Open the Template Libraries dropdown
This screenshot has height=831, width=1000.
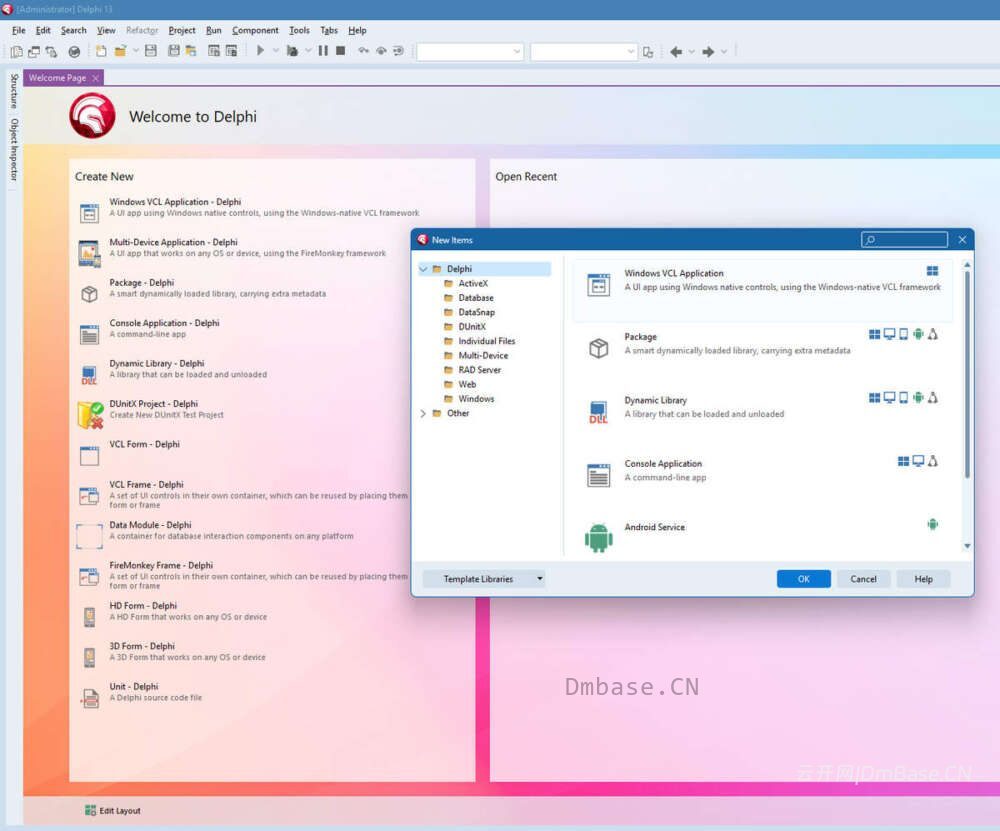484,578
